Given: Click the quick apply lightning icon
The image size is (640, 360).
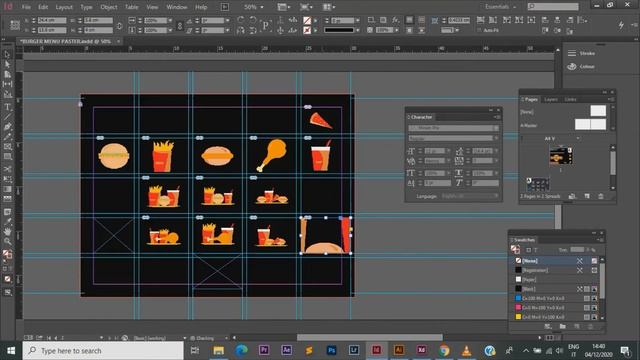Looking at the screenshot, I should (621, 25).
